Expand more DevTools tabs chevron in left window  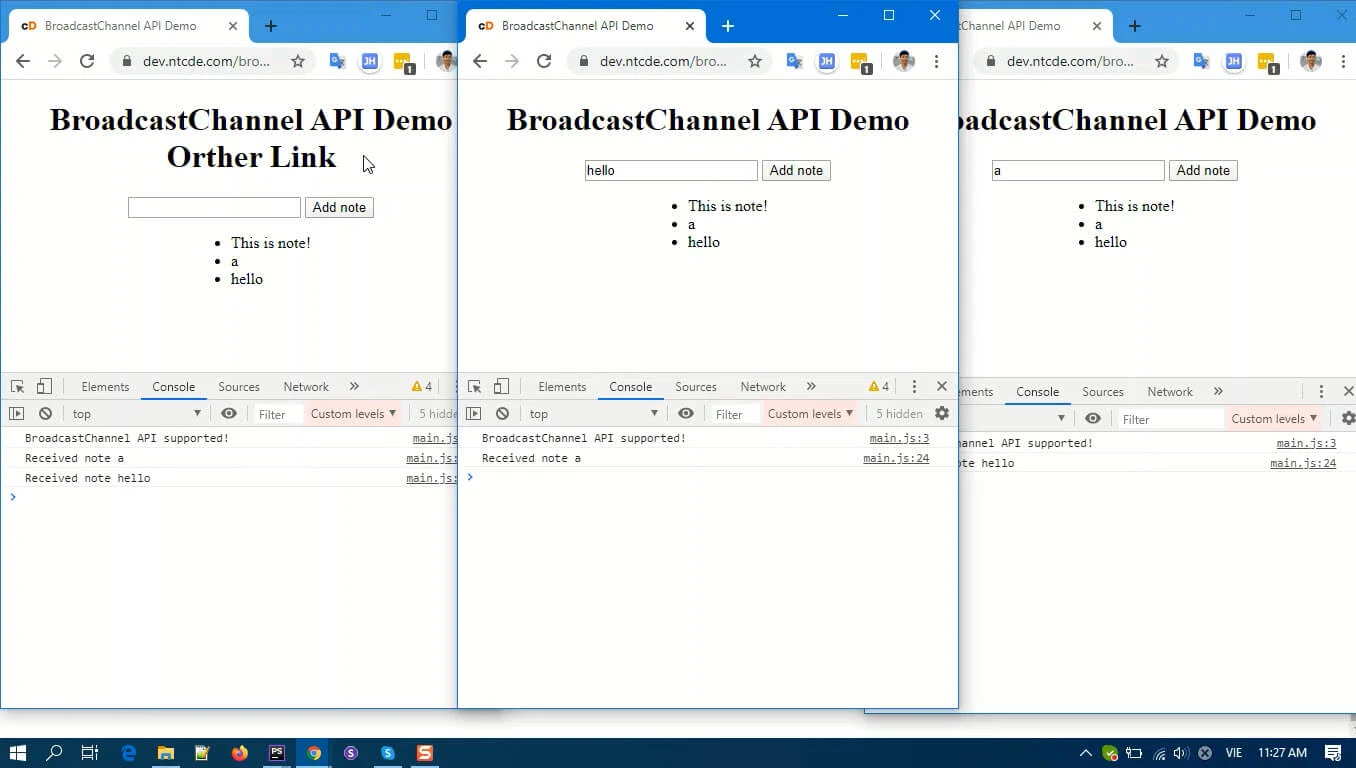click(x=354, y=387)
